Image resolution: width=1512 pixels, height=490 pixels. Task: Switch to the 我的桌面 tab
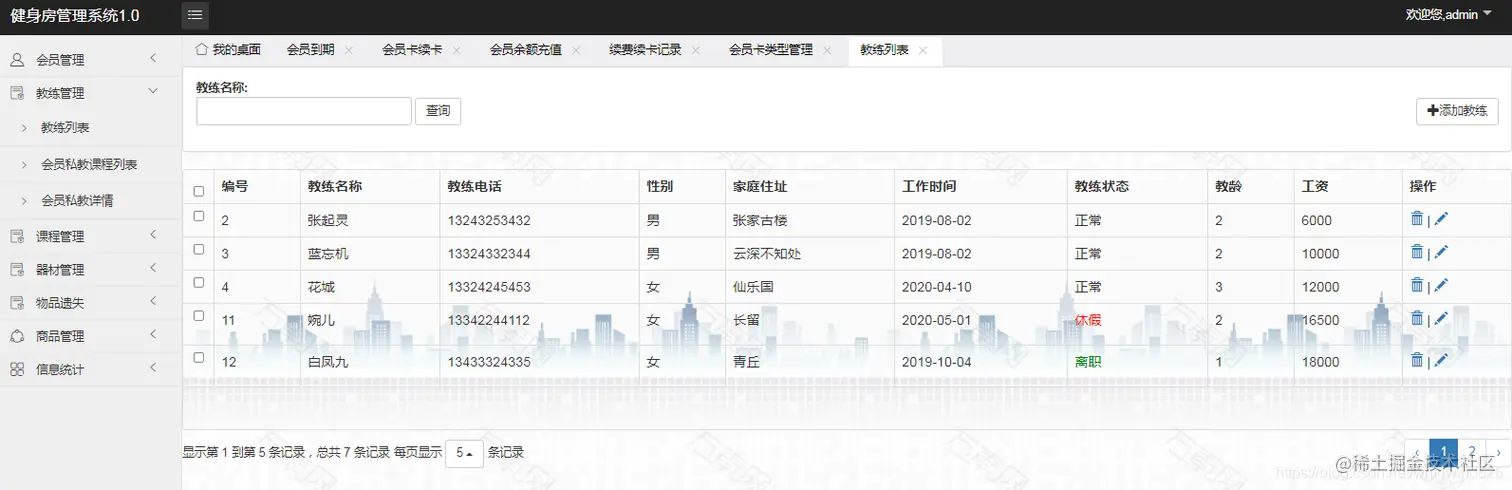pos(228,50)
